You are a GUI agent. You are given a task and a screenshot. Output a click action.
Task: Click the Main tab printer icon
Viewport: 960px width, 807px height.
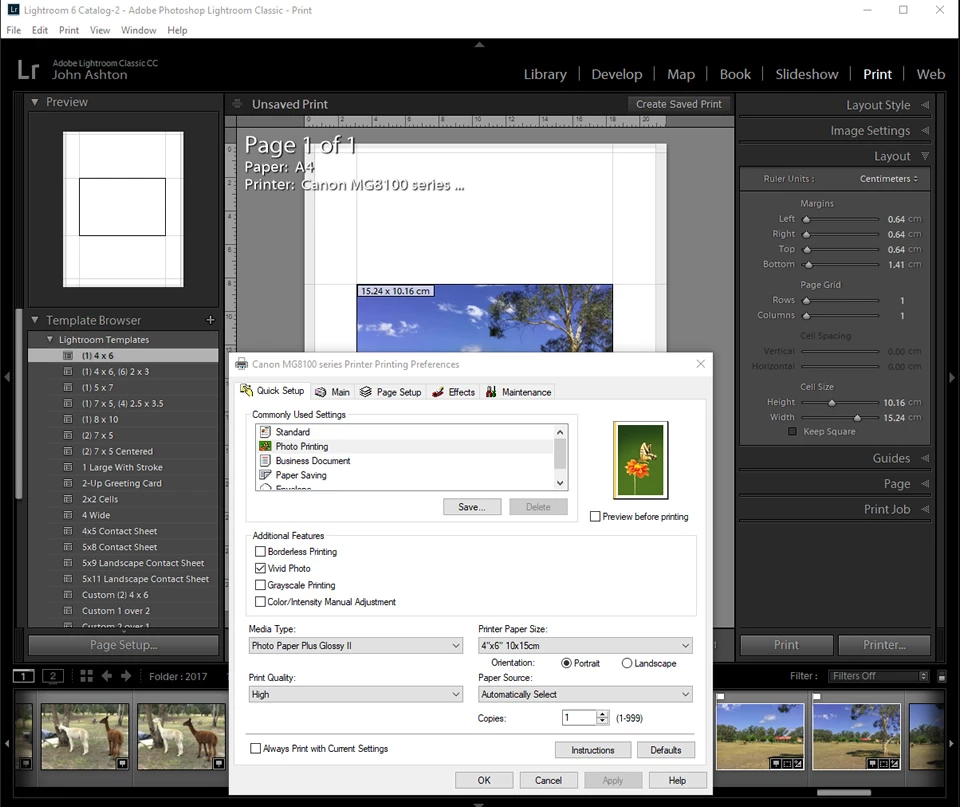point(320,392)
